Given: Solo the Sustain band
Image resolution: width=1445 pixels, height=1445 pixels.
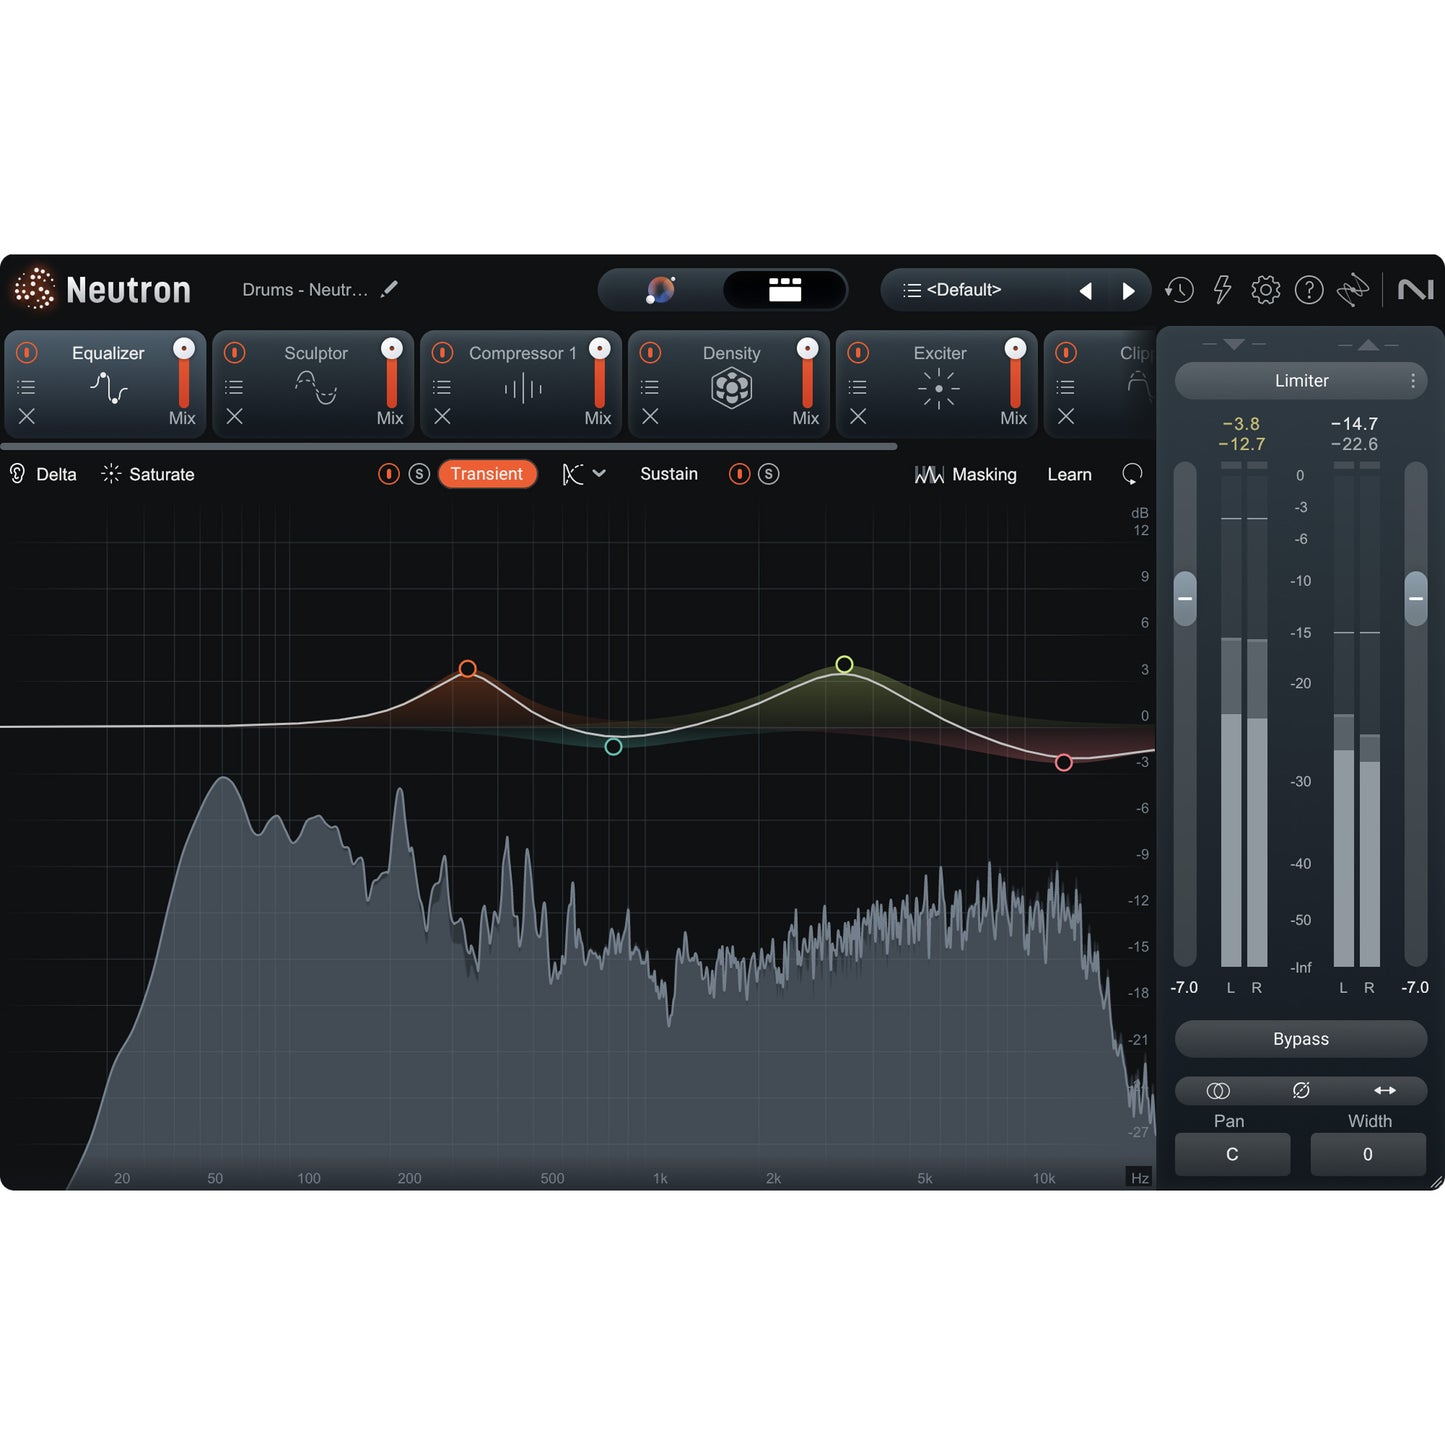Looking at the screenshot, I should coord(767,474).
